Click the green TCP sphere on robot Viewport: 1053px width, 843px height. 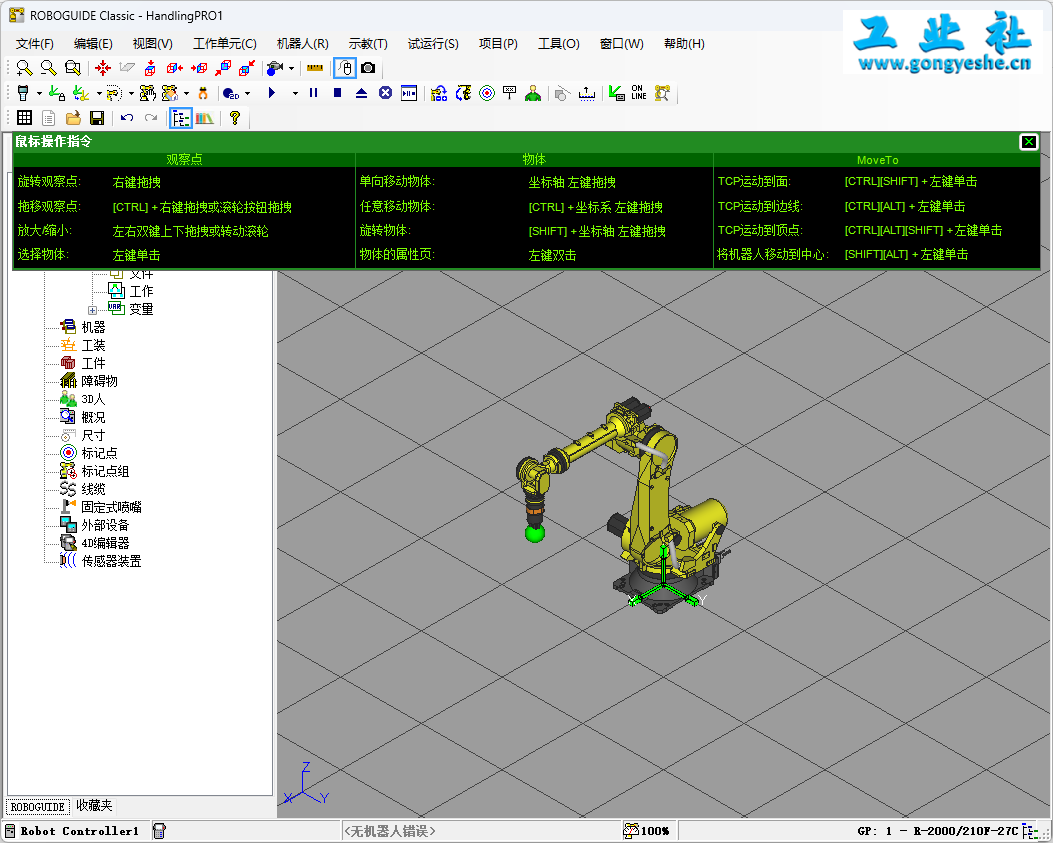click(x=535, y=534)
